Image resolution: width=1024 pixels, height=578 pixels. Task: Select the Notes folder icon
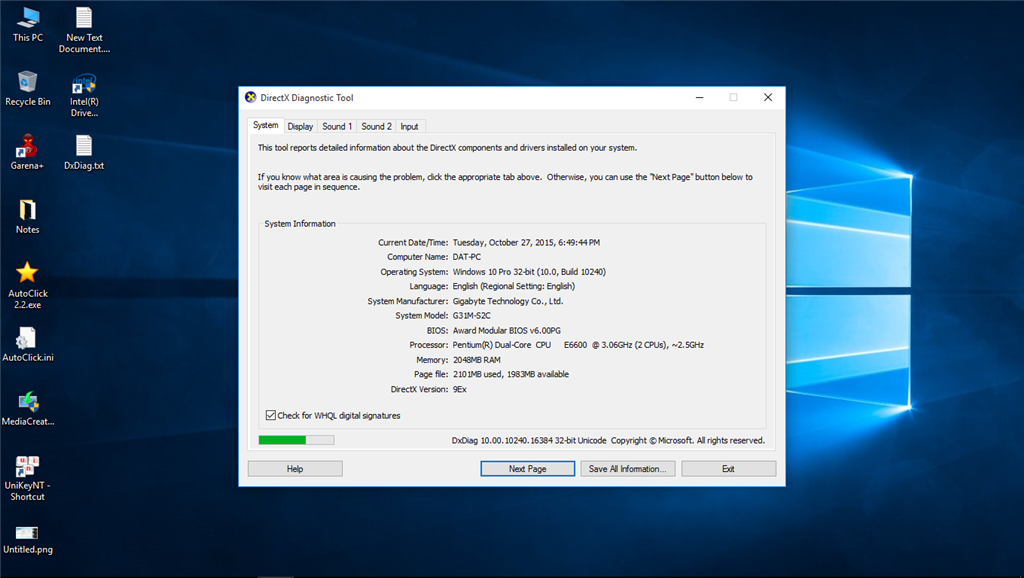point(27,216)
